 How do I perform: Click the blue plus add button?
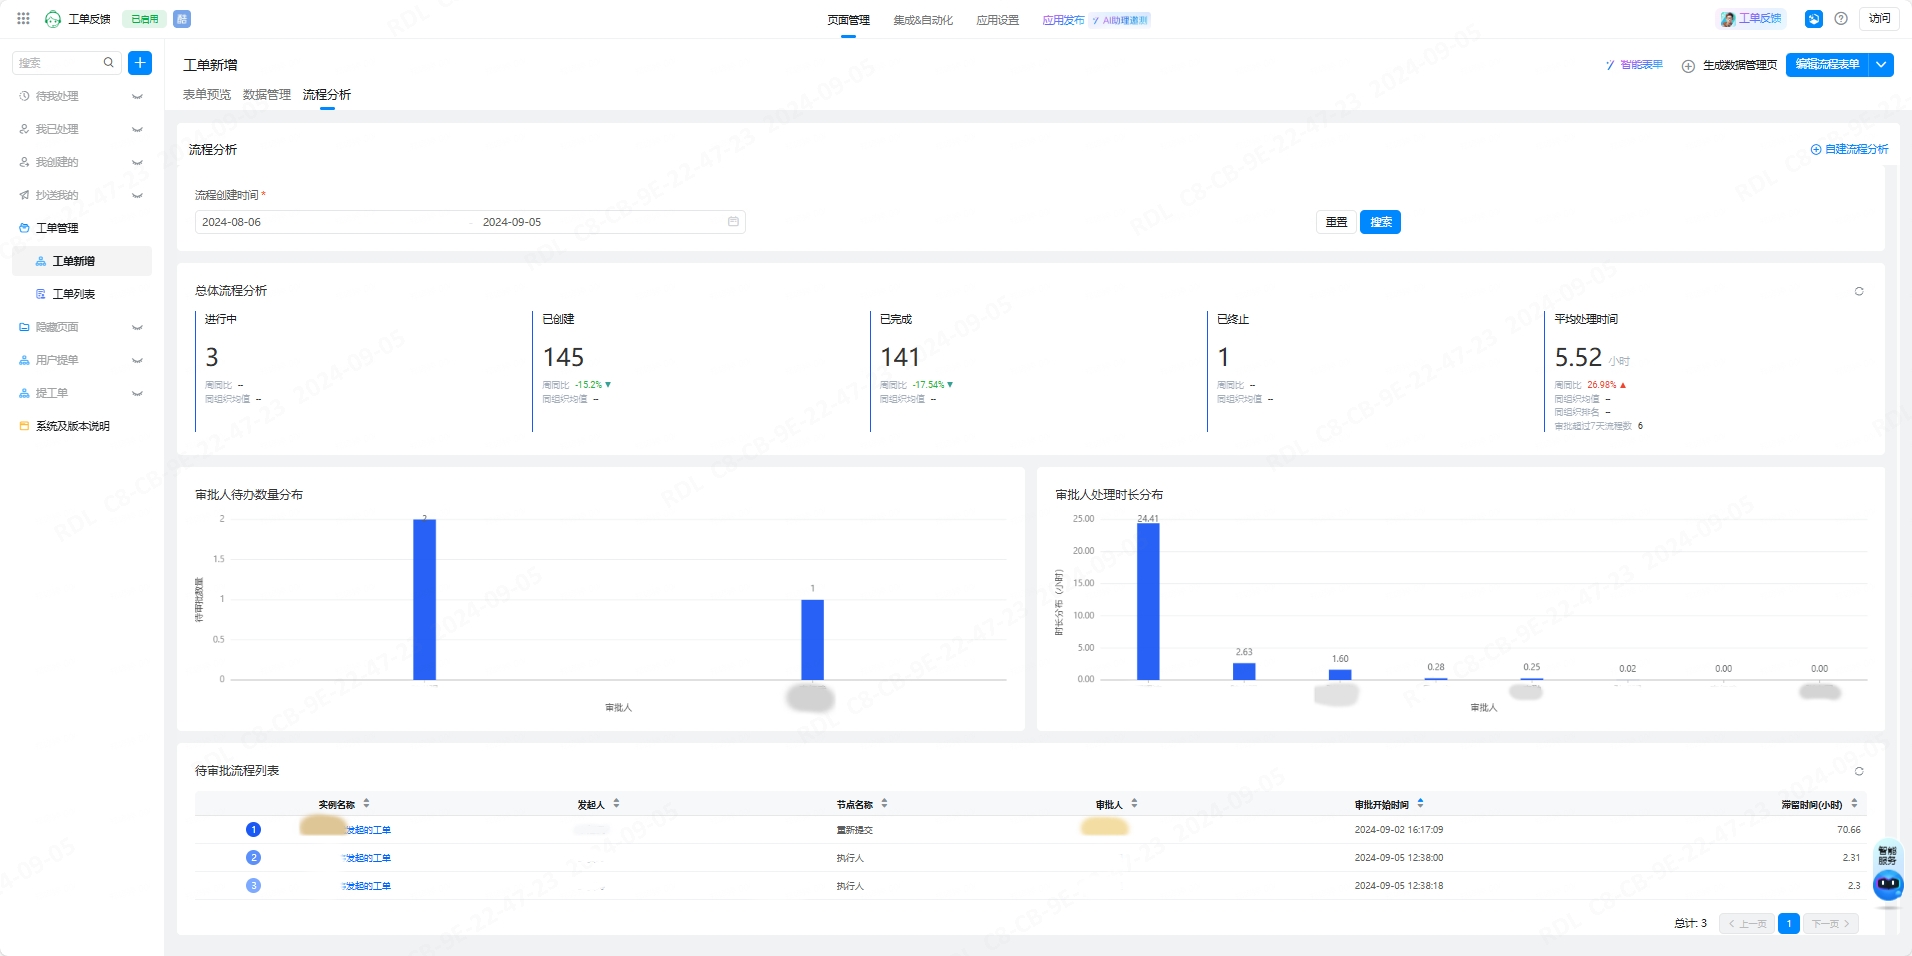(140, 63)
